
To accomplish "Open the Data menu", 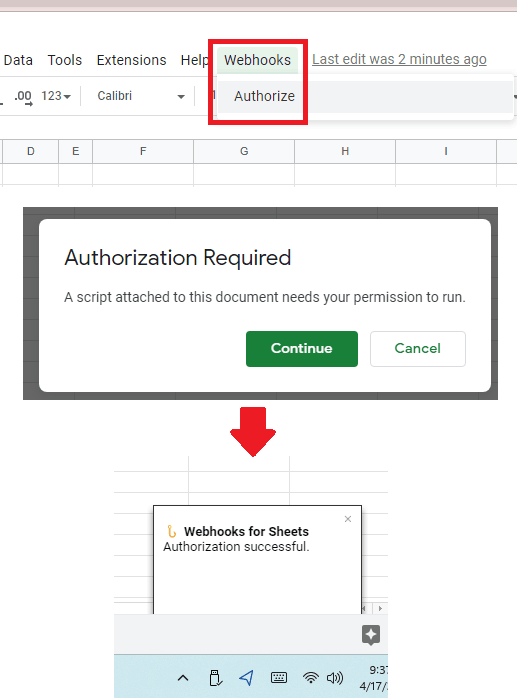I will click(x=18, y=60).
